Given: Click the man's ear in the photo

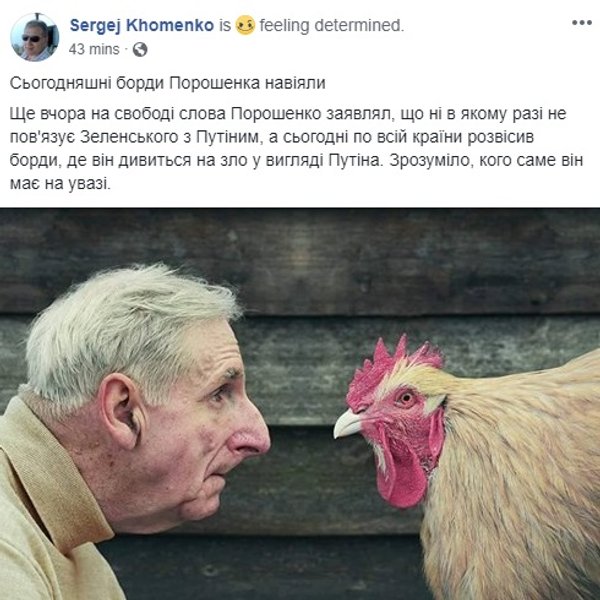Looking at the screenshot, I should coord(121,410).
